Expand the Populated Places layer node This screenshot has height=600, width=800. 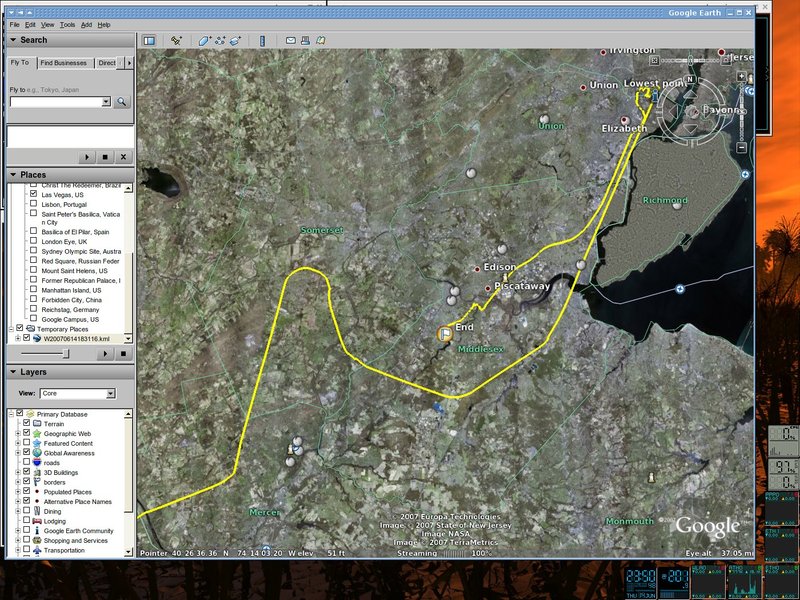click(x=18, y=491)
